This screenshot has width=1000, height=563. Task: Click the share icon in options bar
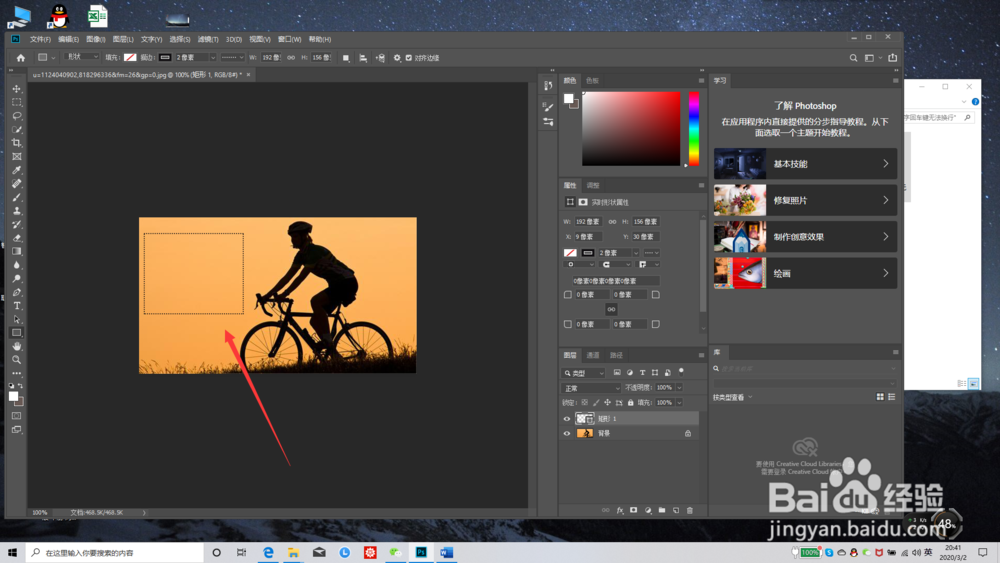click(892, 57)
